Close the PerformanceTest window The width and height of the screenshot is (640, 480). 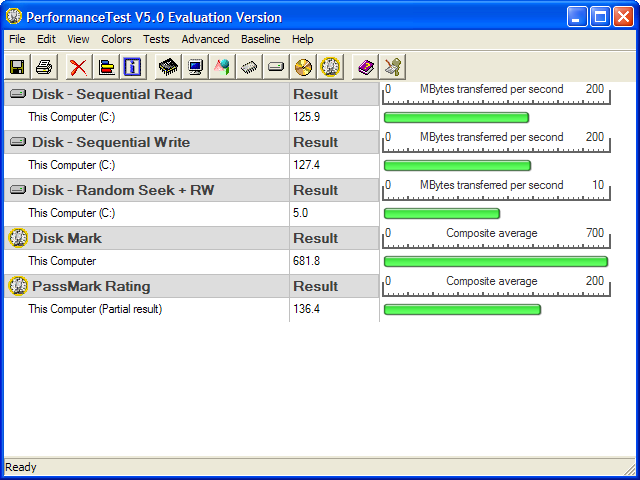[x=623, y=17]
